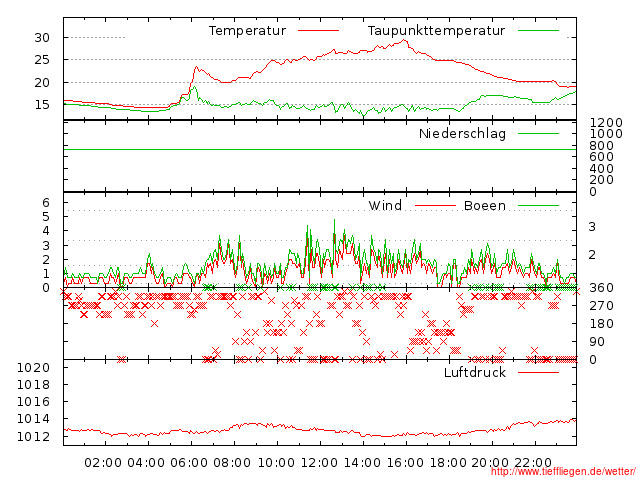Image resolution: width=640 pixels, height=480 pixels.
Task: Click the 6 wind speed axis value
Action: click(46, 202)
